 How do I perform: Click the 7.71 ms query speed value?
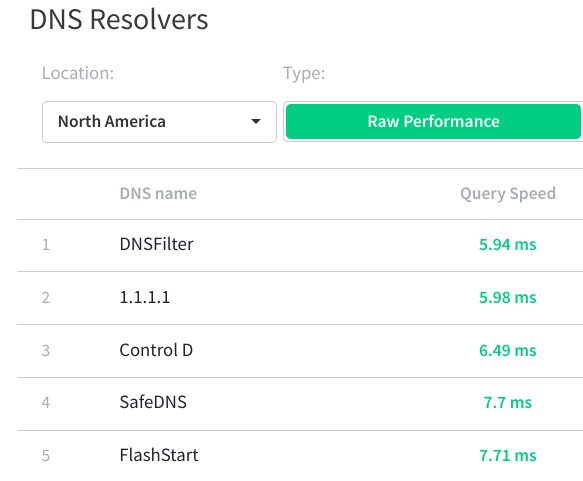tap(508, 455)
